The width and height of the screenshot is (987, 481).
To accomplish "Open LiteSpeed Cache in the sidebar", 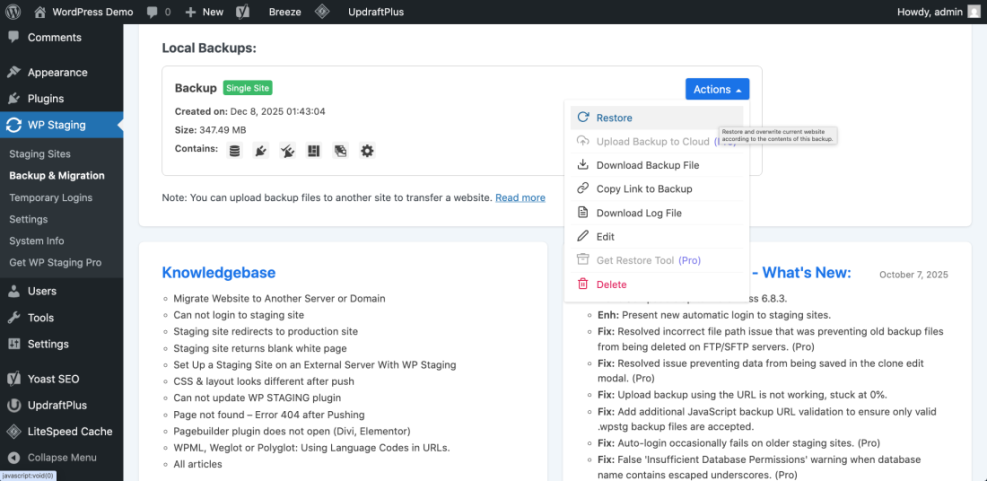I will (62, 432).
